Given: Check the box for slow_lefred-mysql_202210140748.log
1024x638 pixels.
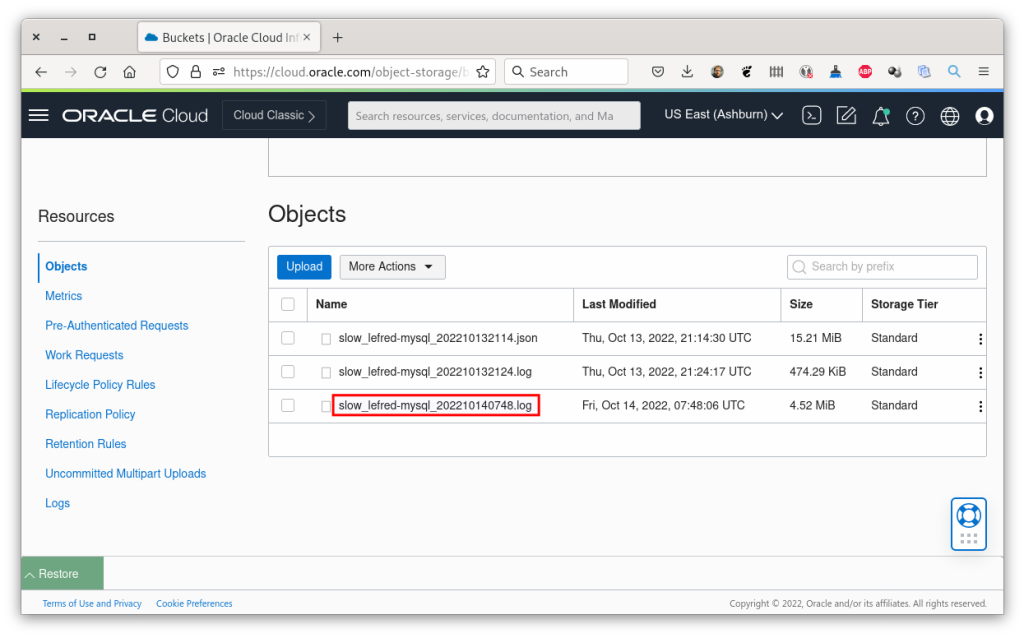Looking at the screenshot, I should pos(288,406).
